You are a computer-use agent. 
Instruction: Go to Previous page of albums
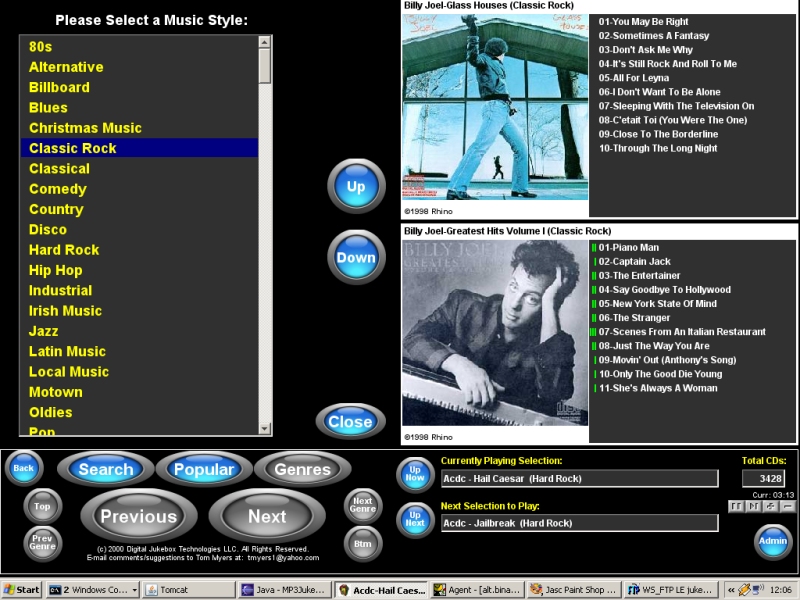(139, 516)
